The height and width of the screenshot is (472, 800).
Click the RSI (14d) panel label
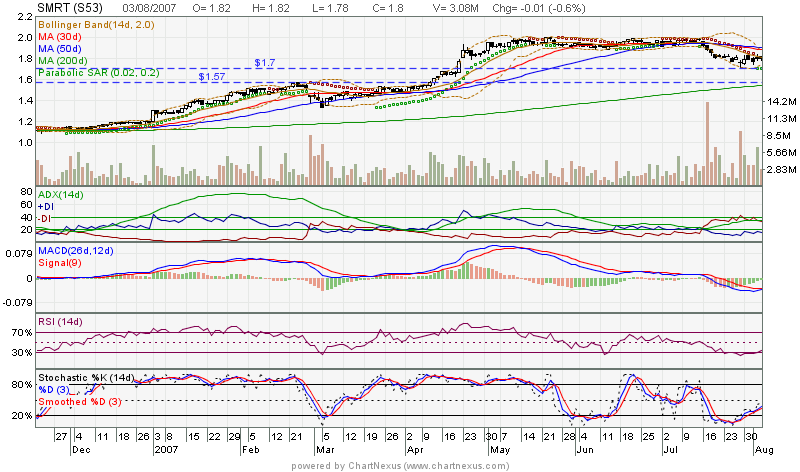point(60,321)
